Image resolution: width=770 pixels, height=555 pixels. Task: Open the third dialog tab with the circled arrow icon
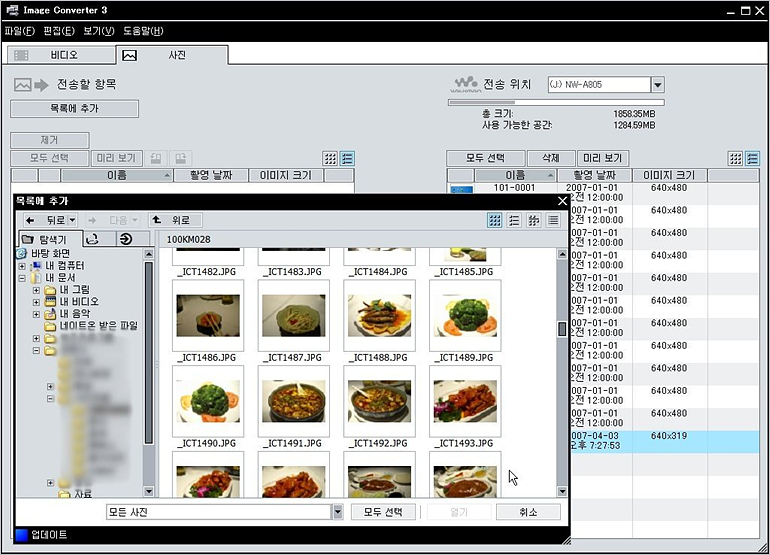[x=126, y=239]
